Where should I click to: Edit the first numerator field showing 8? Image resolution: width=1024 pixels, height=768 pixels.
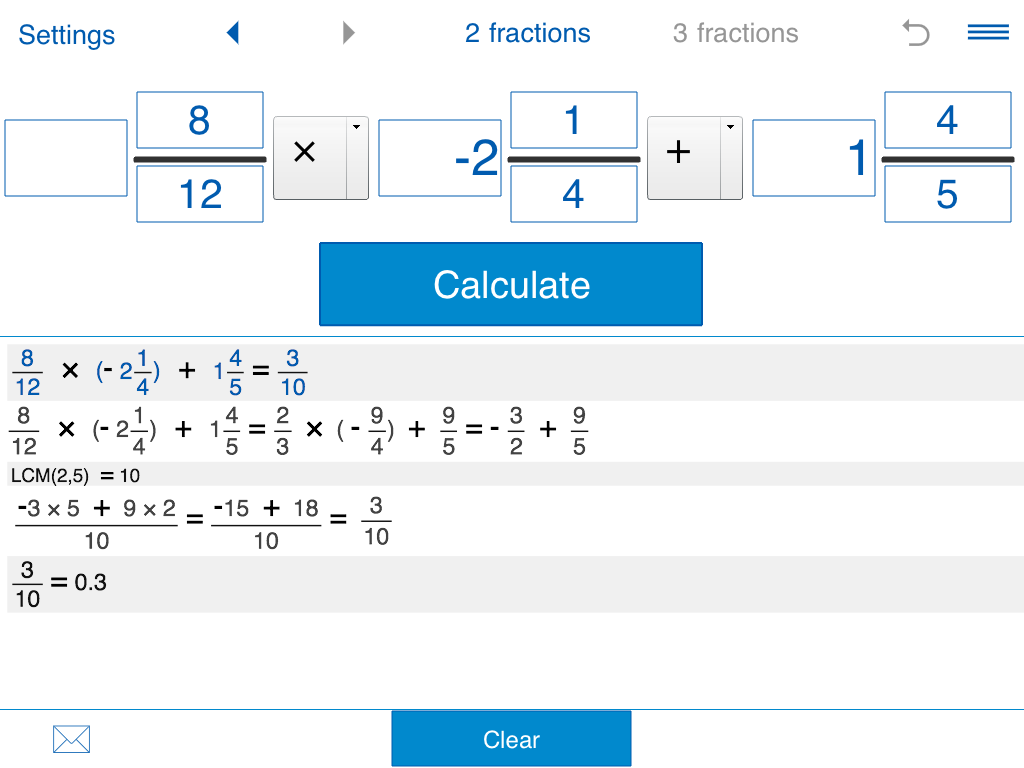click(200, 121)
